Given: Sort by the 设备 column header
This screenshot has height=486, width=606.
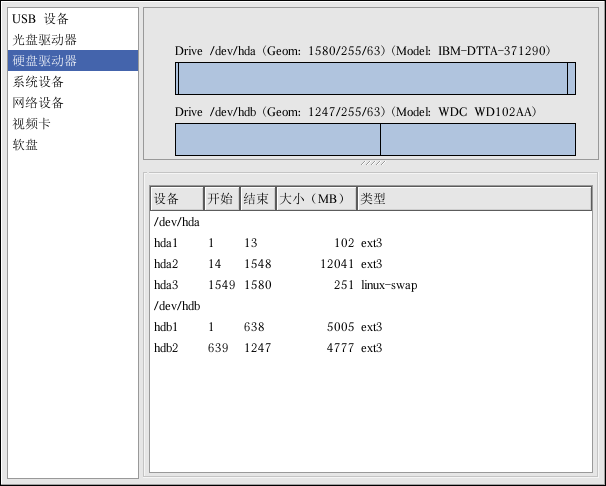Looking at the screenshot, I should (176, 198).
